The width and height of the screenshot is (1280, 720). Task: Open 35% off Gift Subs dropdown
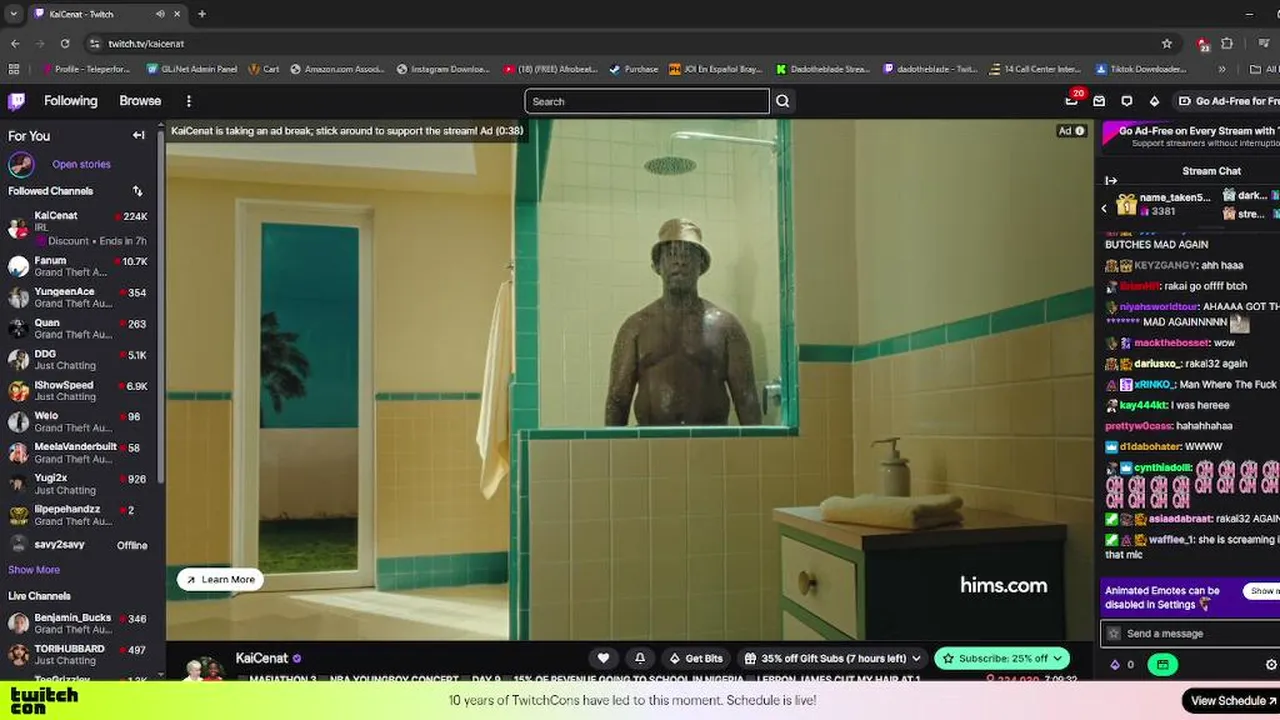pyautogui.click(x=833, y=658)
